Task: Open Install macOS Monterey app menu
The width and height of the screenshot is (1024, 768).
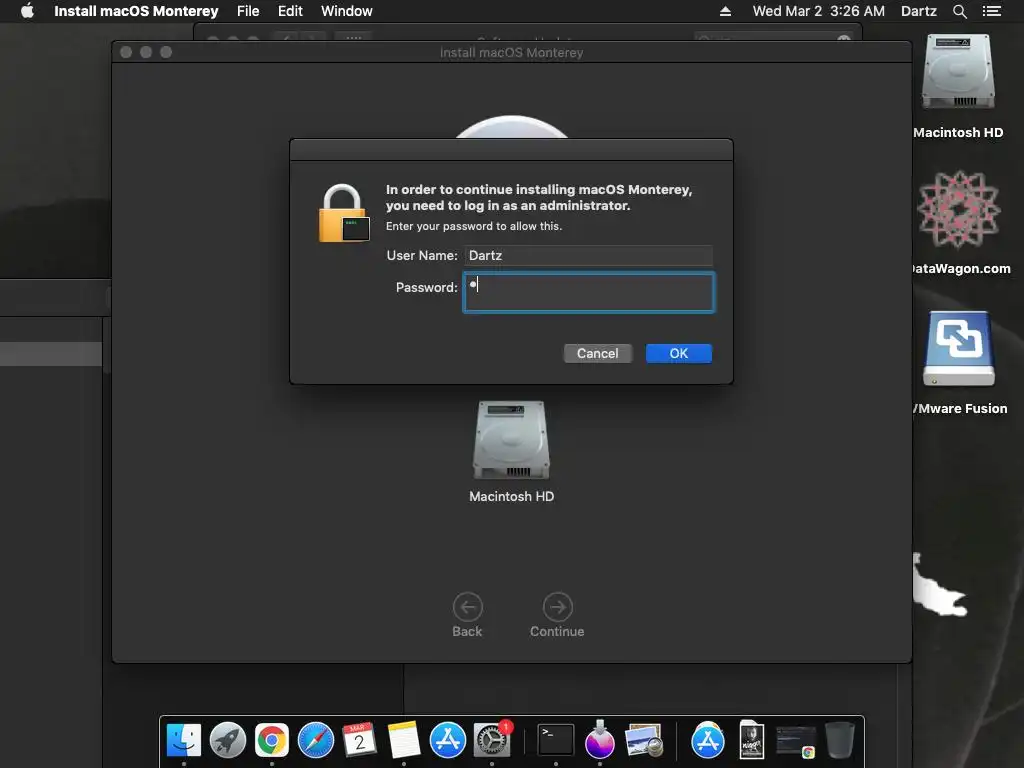Action: point(136,11)
